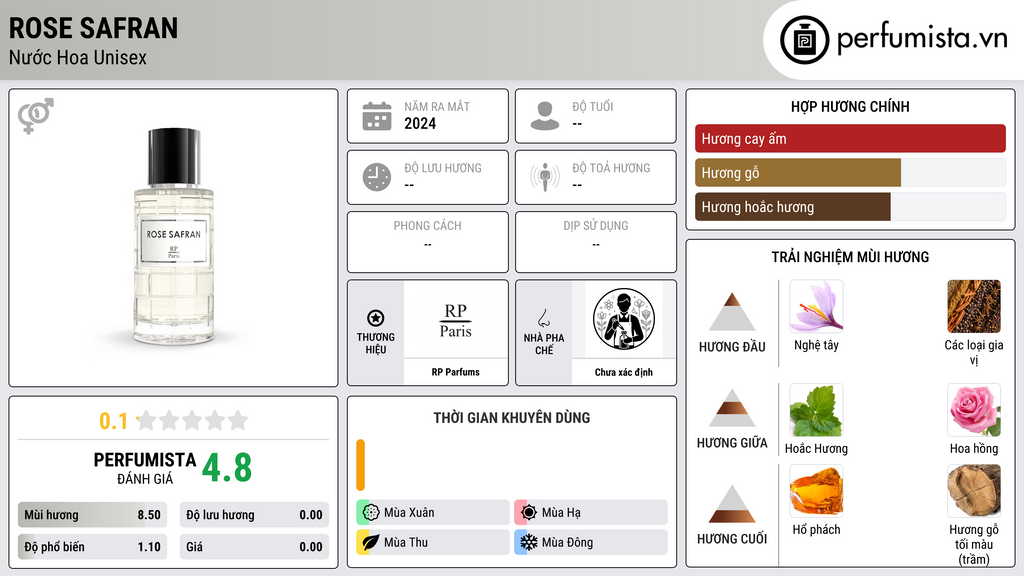The image size is (1024, 576).
Task: Click the Hương đầu pyramid icon
Action: pyautogui.click(x=732, y=312)
